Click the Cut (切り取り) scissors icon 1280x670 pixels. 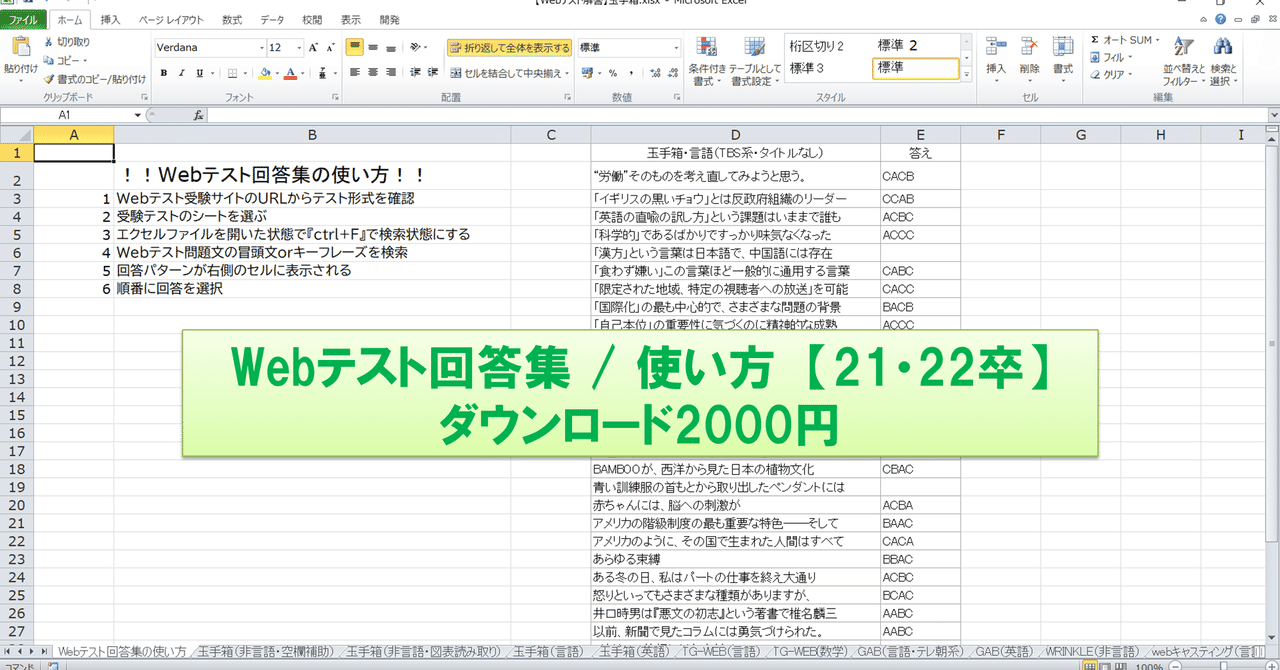(x=49, y=42)
